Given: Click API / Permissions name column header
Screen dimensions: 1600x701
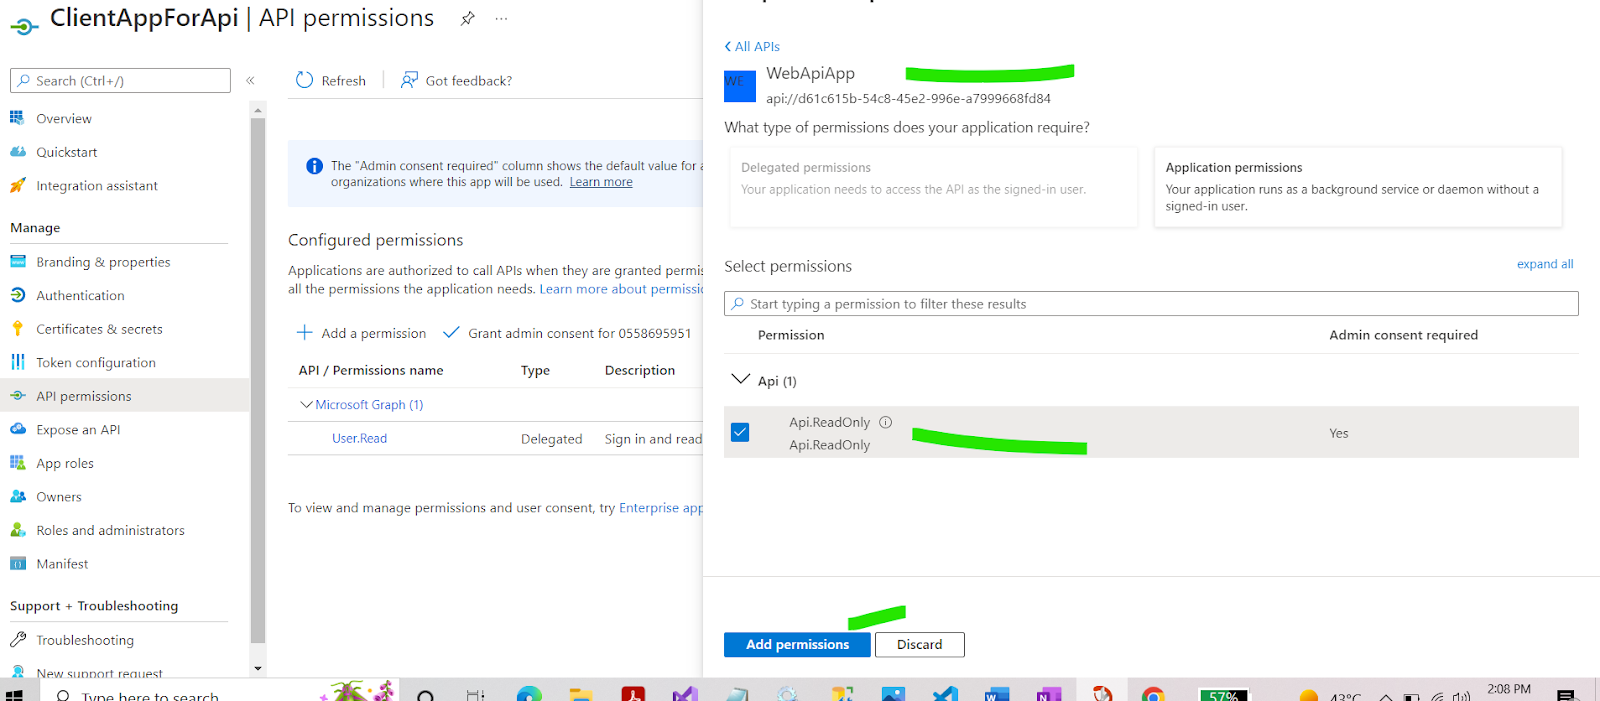Looking at the screenshot, I should tap(371, 370).
